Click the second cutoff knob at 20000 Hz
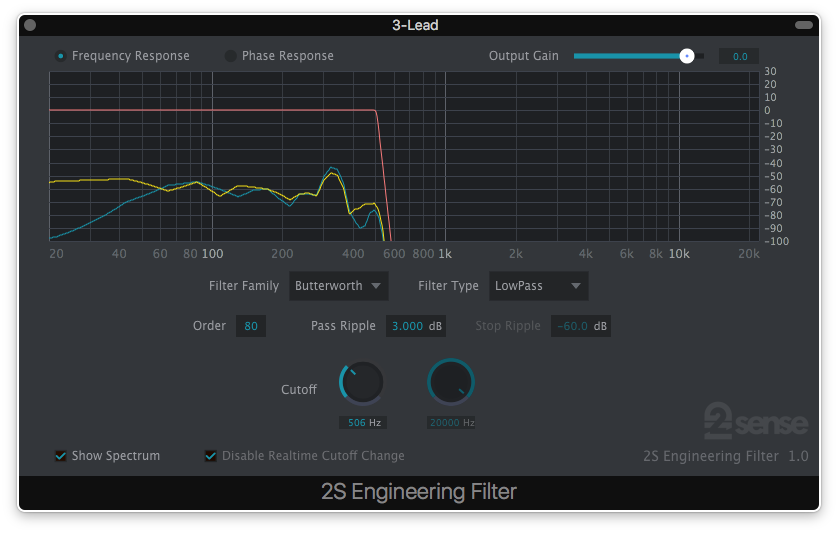The image size is (838, 533). point(451,382)
